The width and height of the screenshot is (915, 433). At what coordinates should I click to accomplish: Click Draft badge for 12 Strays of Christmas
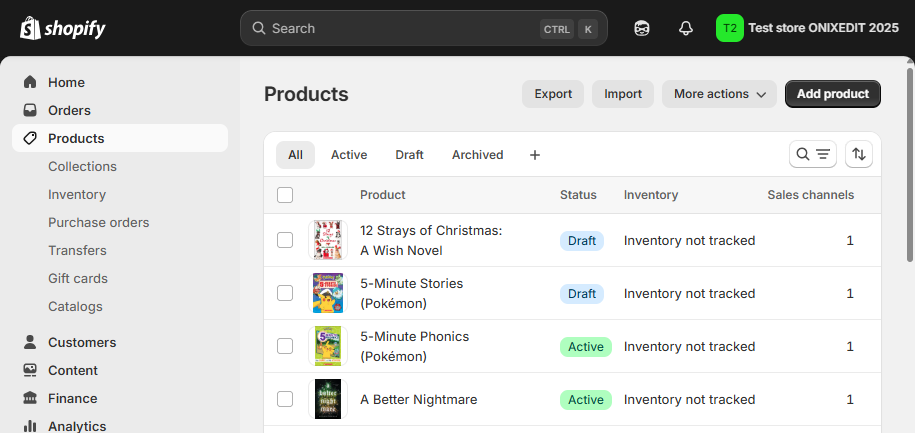click(582, 240)
